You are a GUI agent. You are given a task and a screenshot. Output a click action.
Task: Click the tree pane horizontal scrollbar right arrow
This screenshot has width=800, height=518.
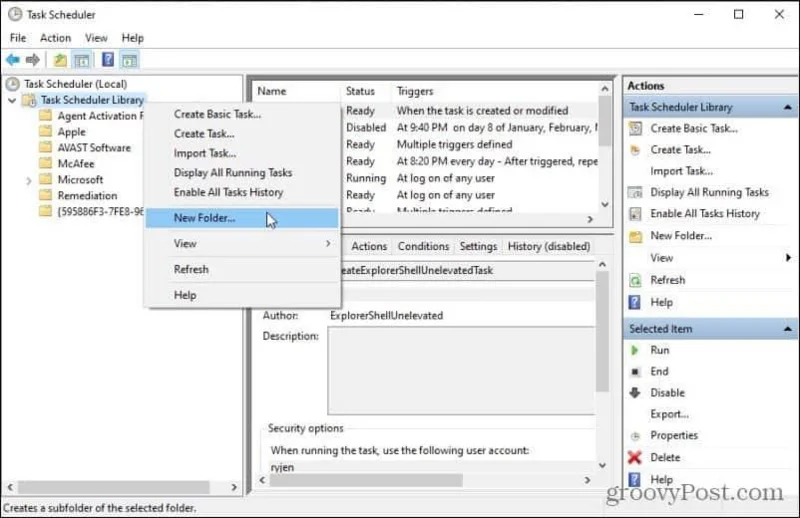tap(234, 487)
